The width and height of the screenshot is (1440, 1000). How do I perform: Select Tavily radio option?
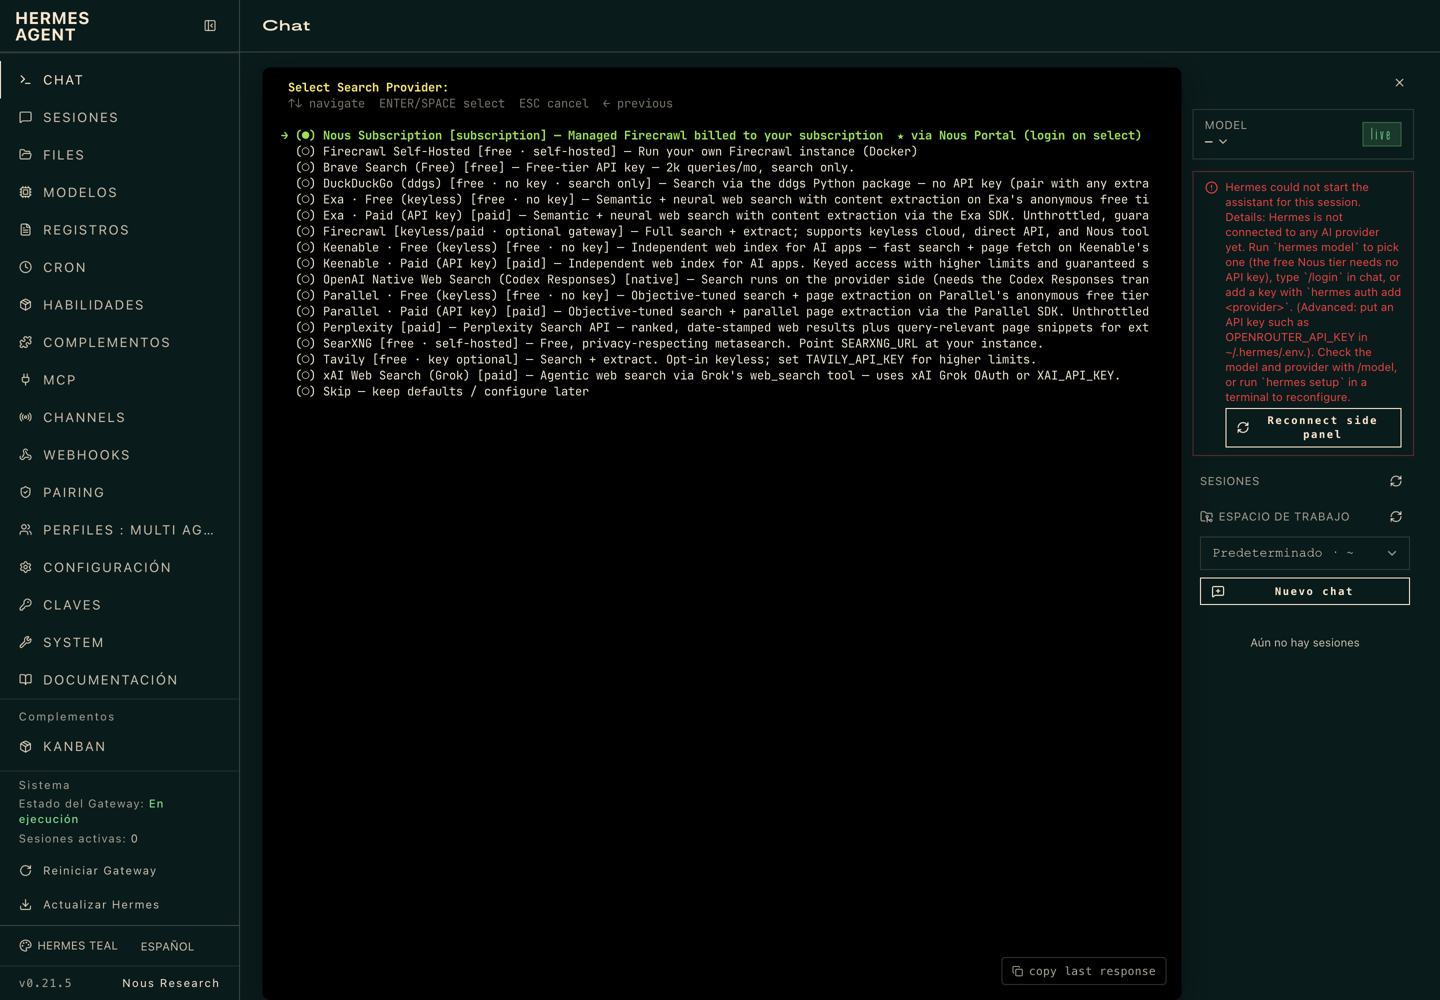pyautogui.click(x=305, y=360)
